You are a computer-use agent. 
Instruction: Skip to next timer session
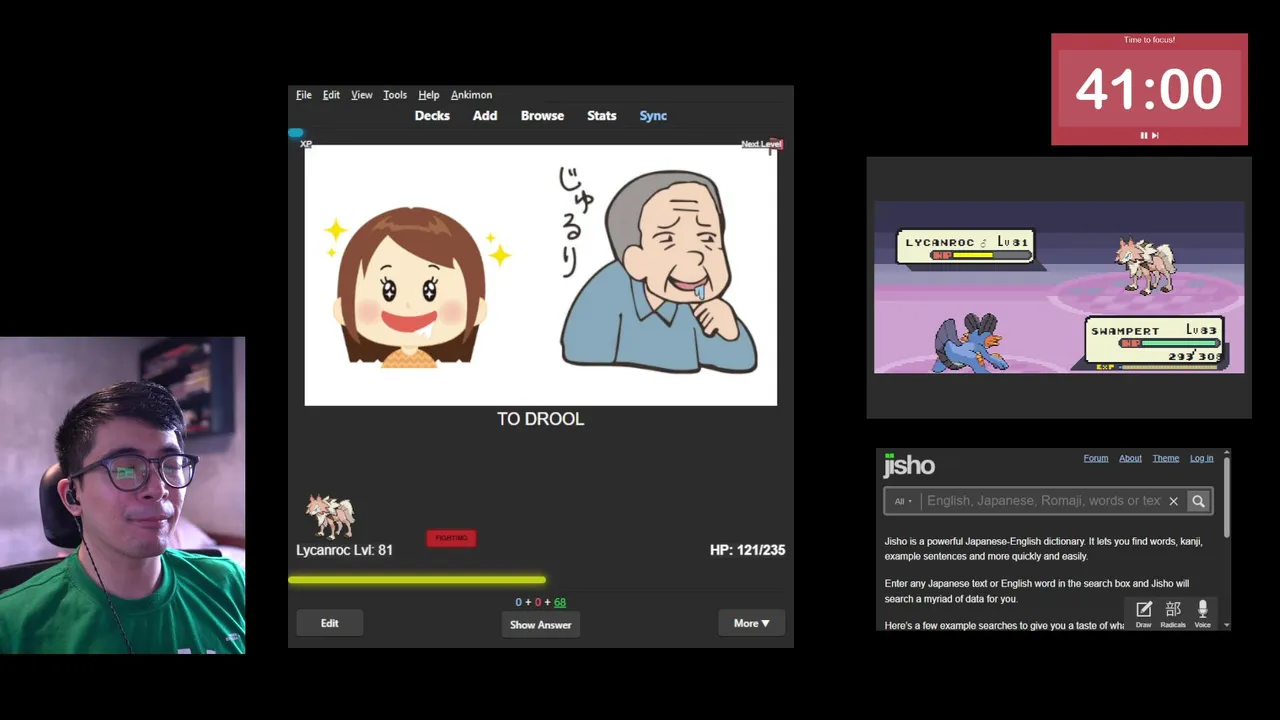click(x=1155, y=135)
